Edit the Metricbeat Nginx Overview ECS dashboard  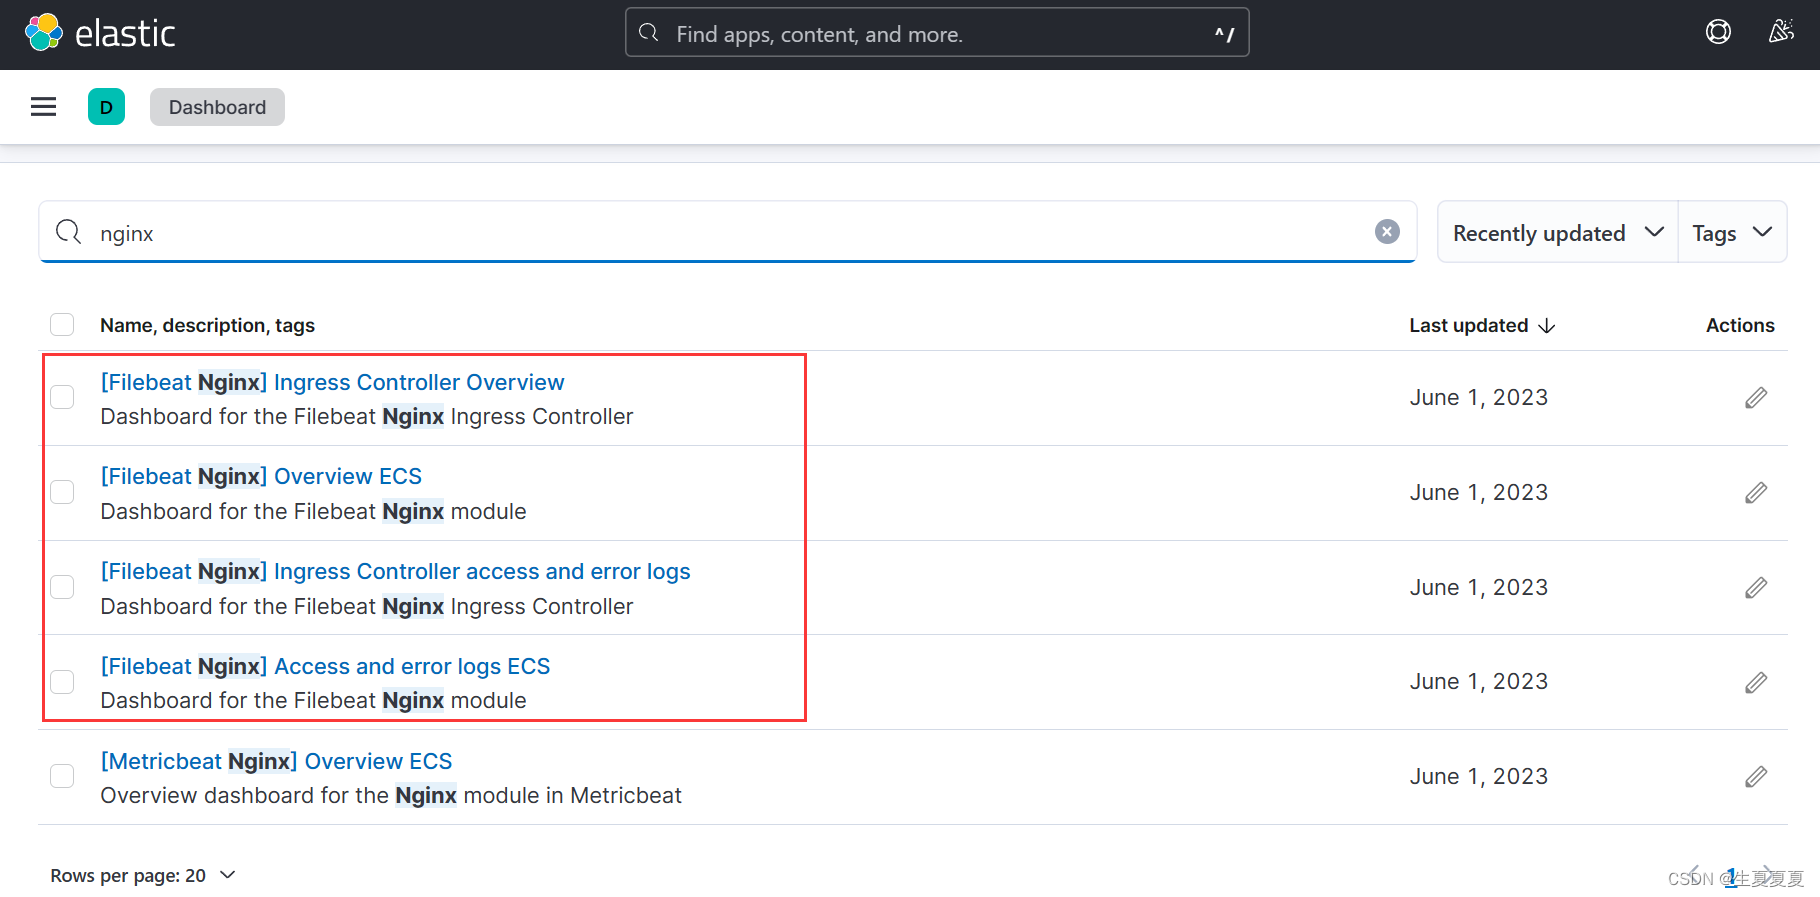point(1756,777)
